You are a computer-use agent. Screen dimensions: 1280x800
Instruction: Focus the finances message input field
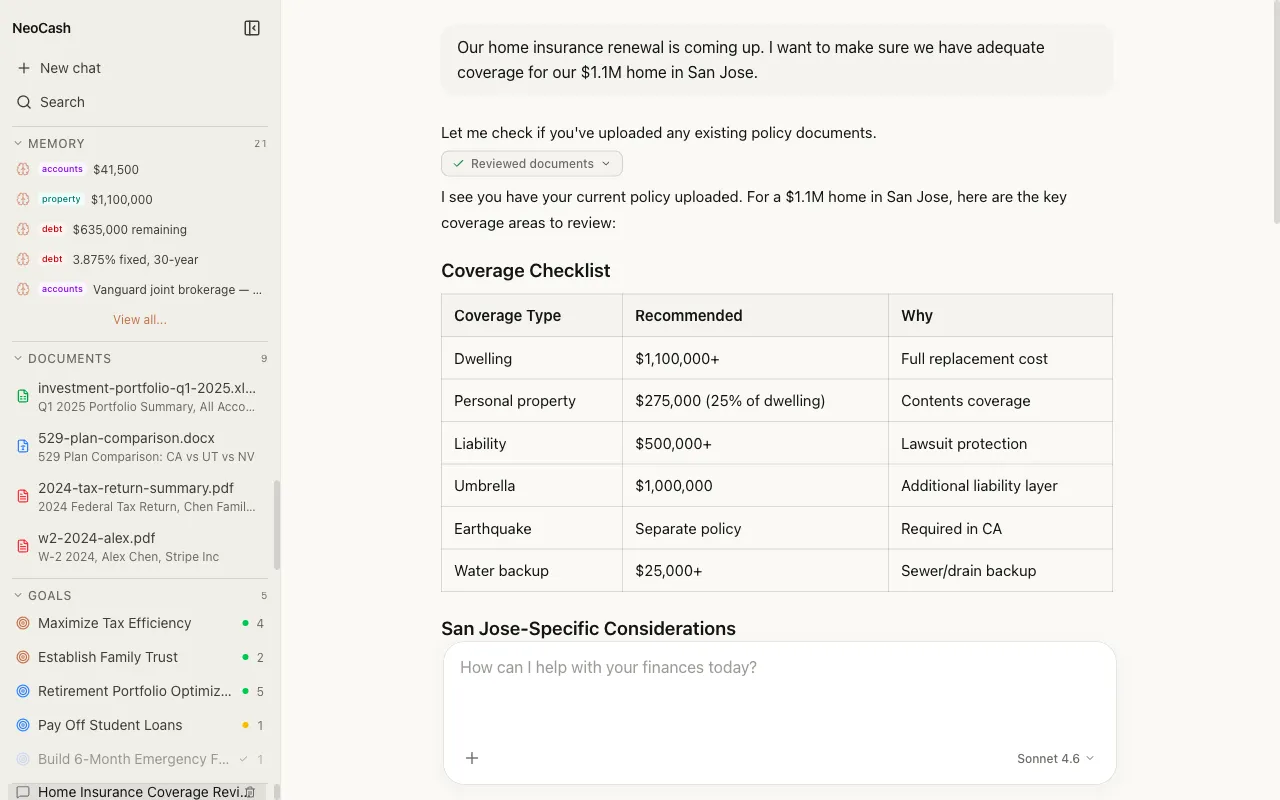pos(778,690)
